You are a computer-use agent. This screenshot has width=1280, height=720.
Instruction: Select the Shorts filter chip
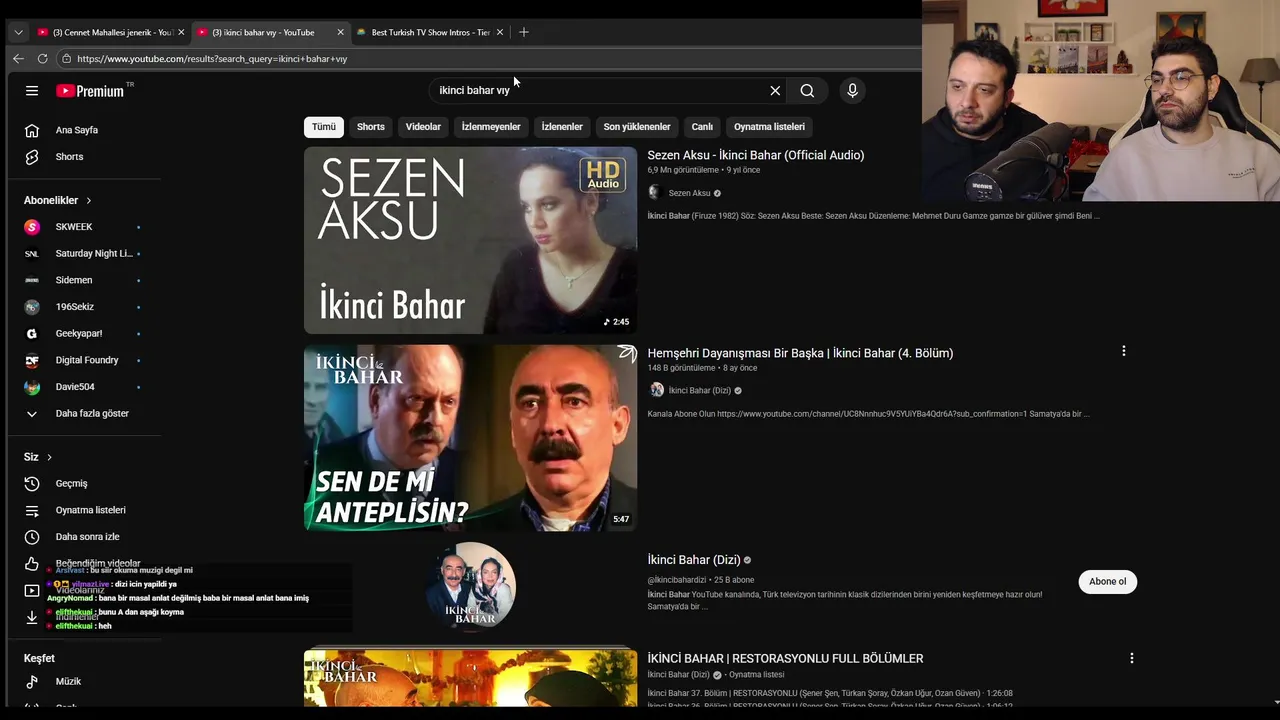pos(371,127)
